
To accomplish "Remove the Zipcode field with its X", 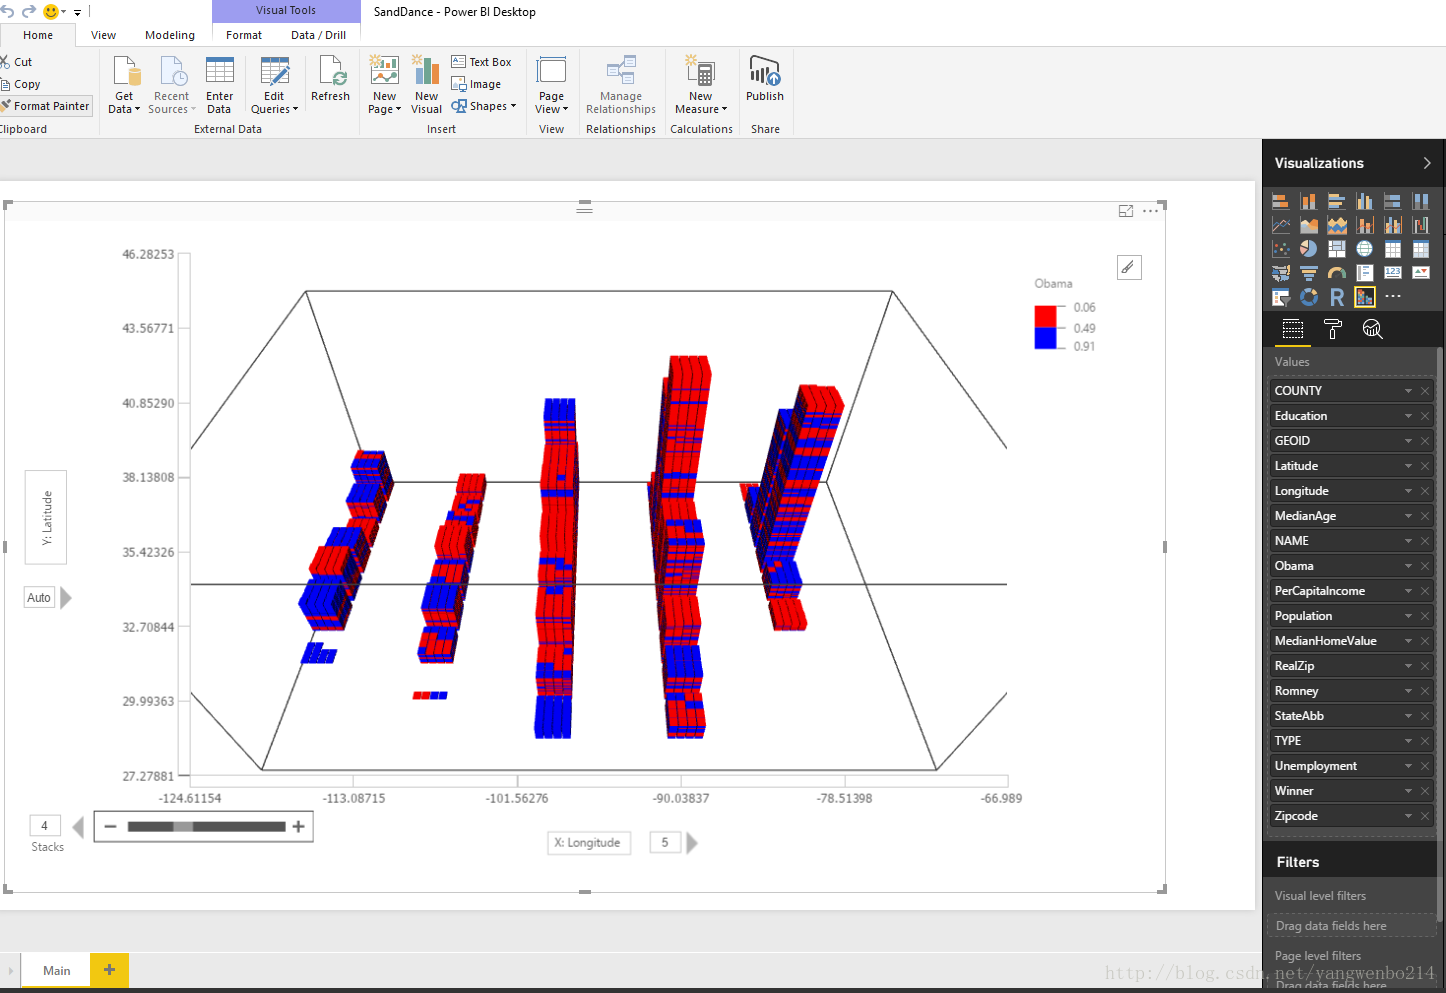I will point(1425,816).
